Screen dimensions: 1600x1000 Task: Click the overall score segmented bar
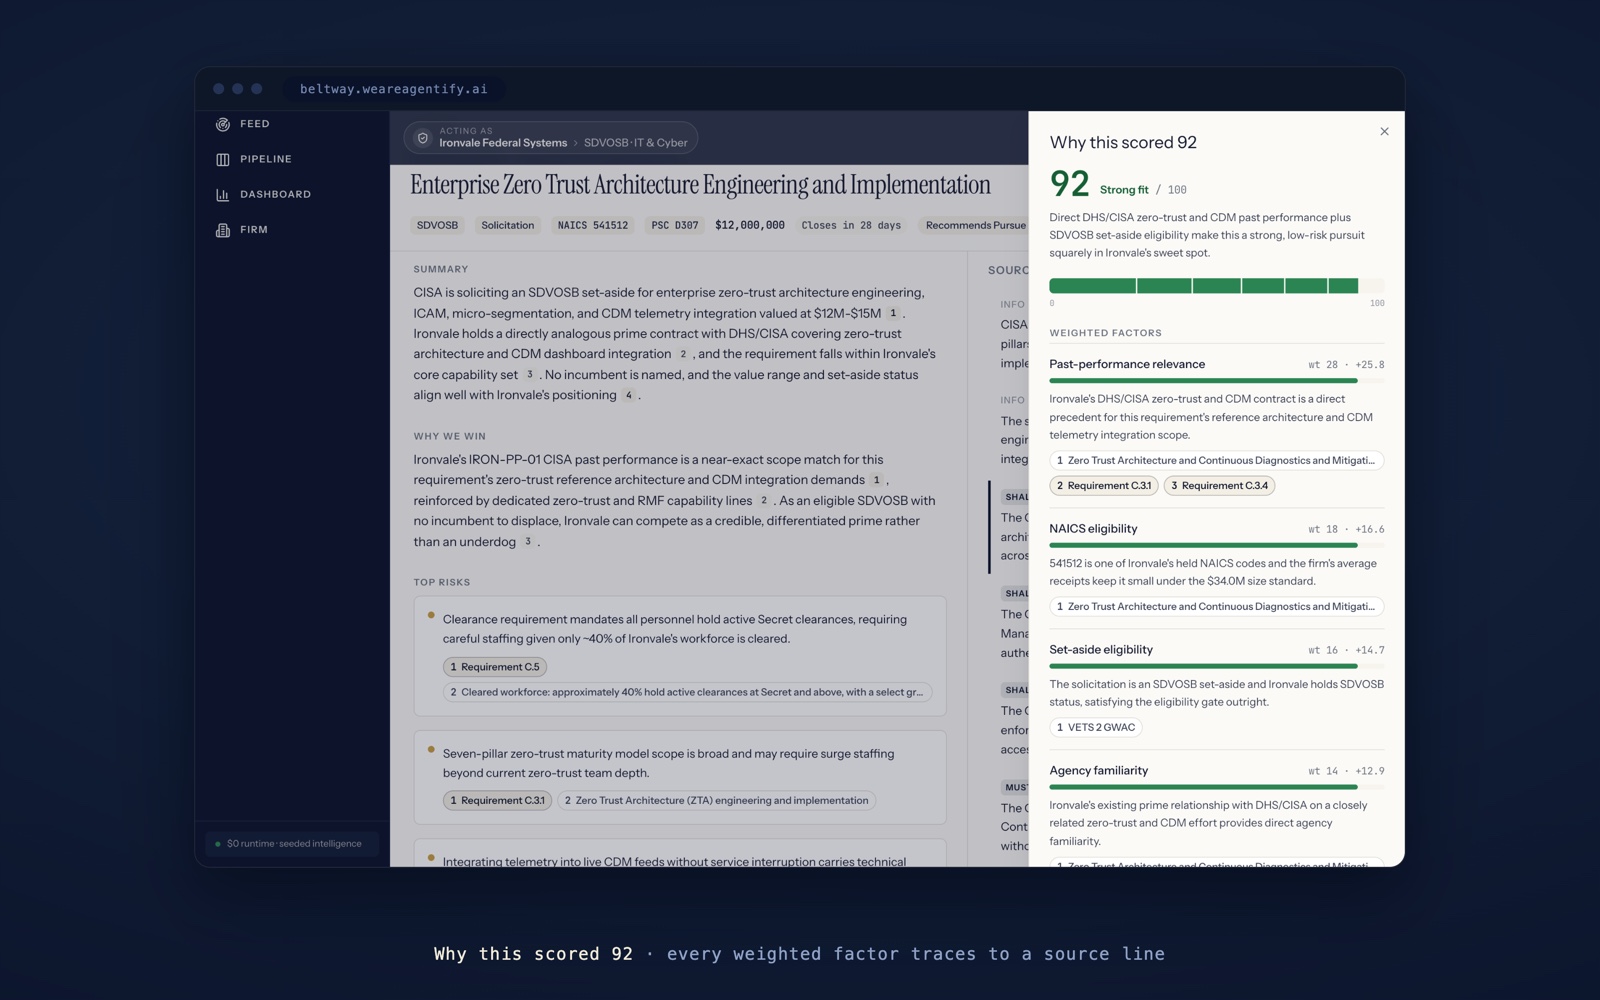[x=1217, y=286]
